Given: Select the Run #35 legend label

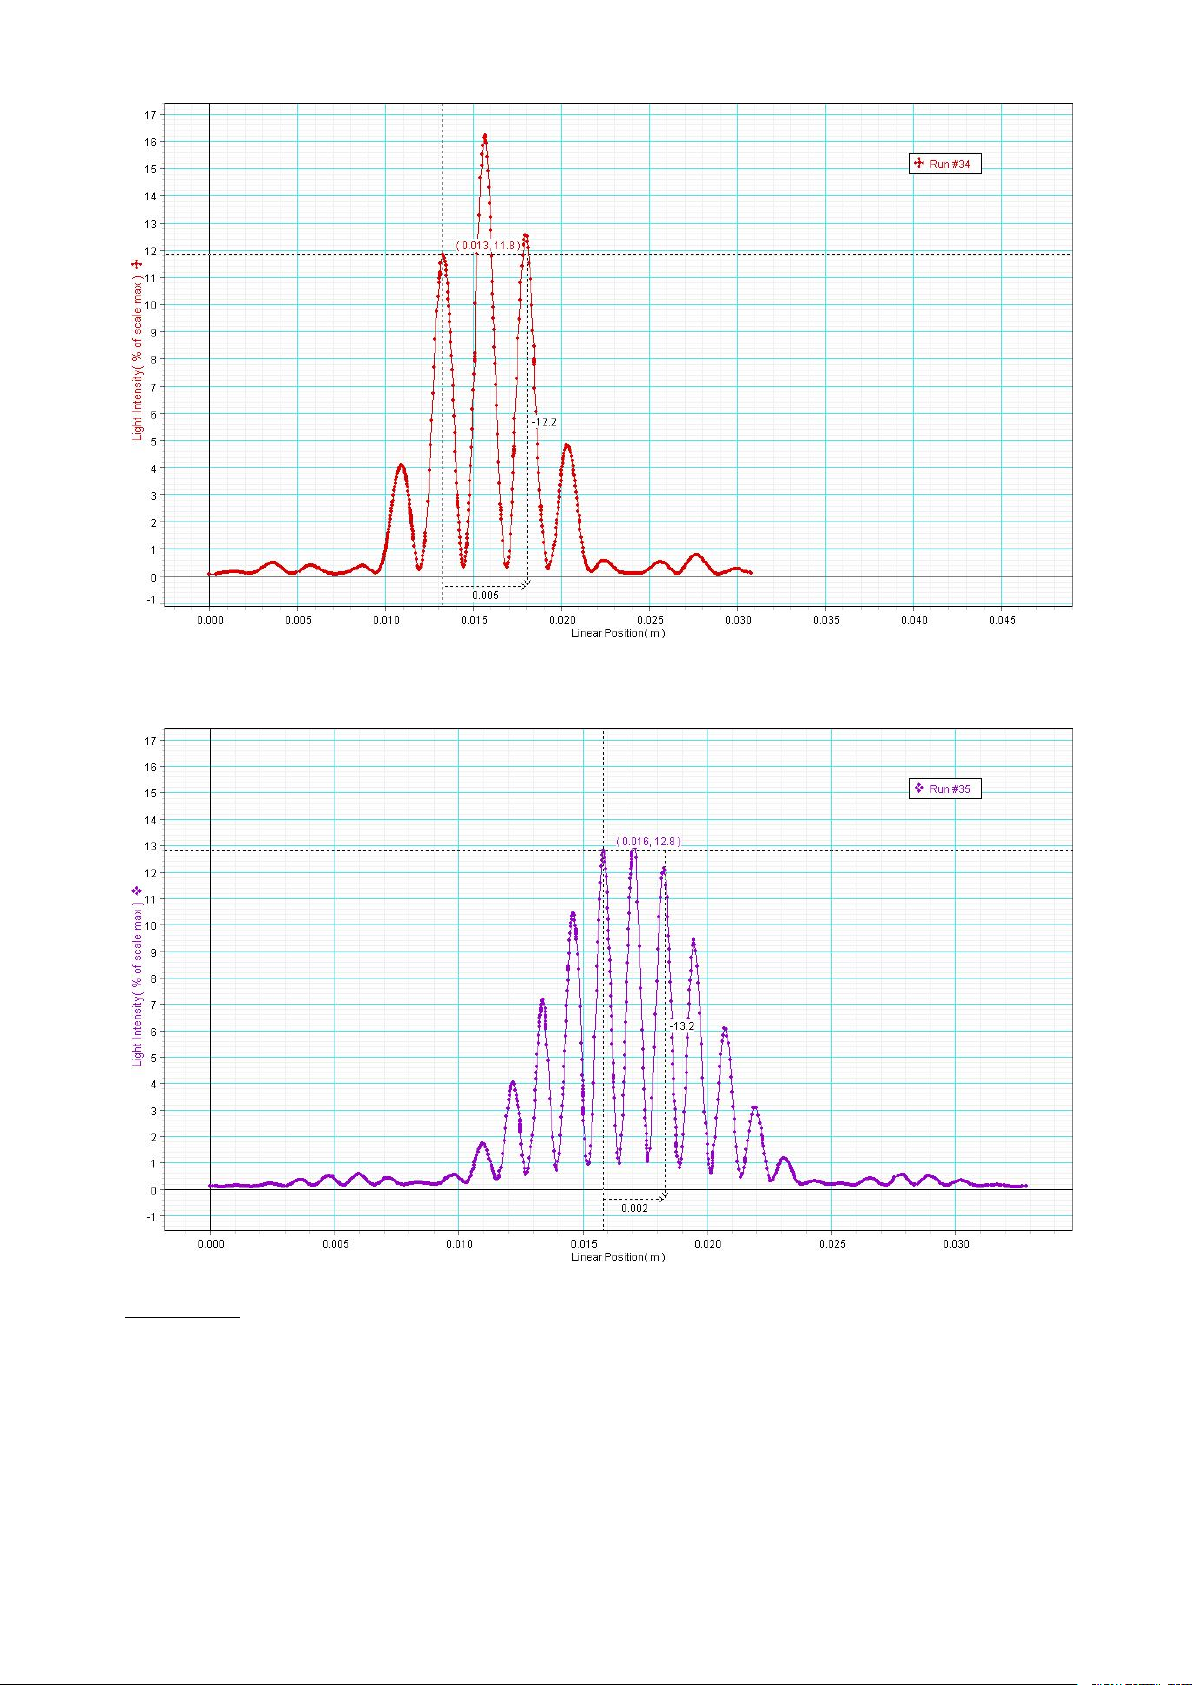Looking at the screenshot, I should (x=950, y=789).
